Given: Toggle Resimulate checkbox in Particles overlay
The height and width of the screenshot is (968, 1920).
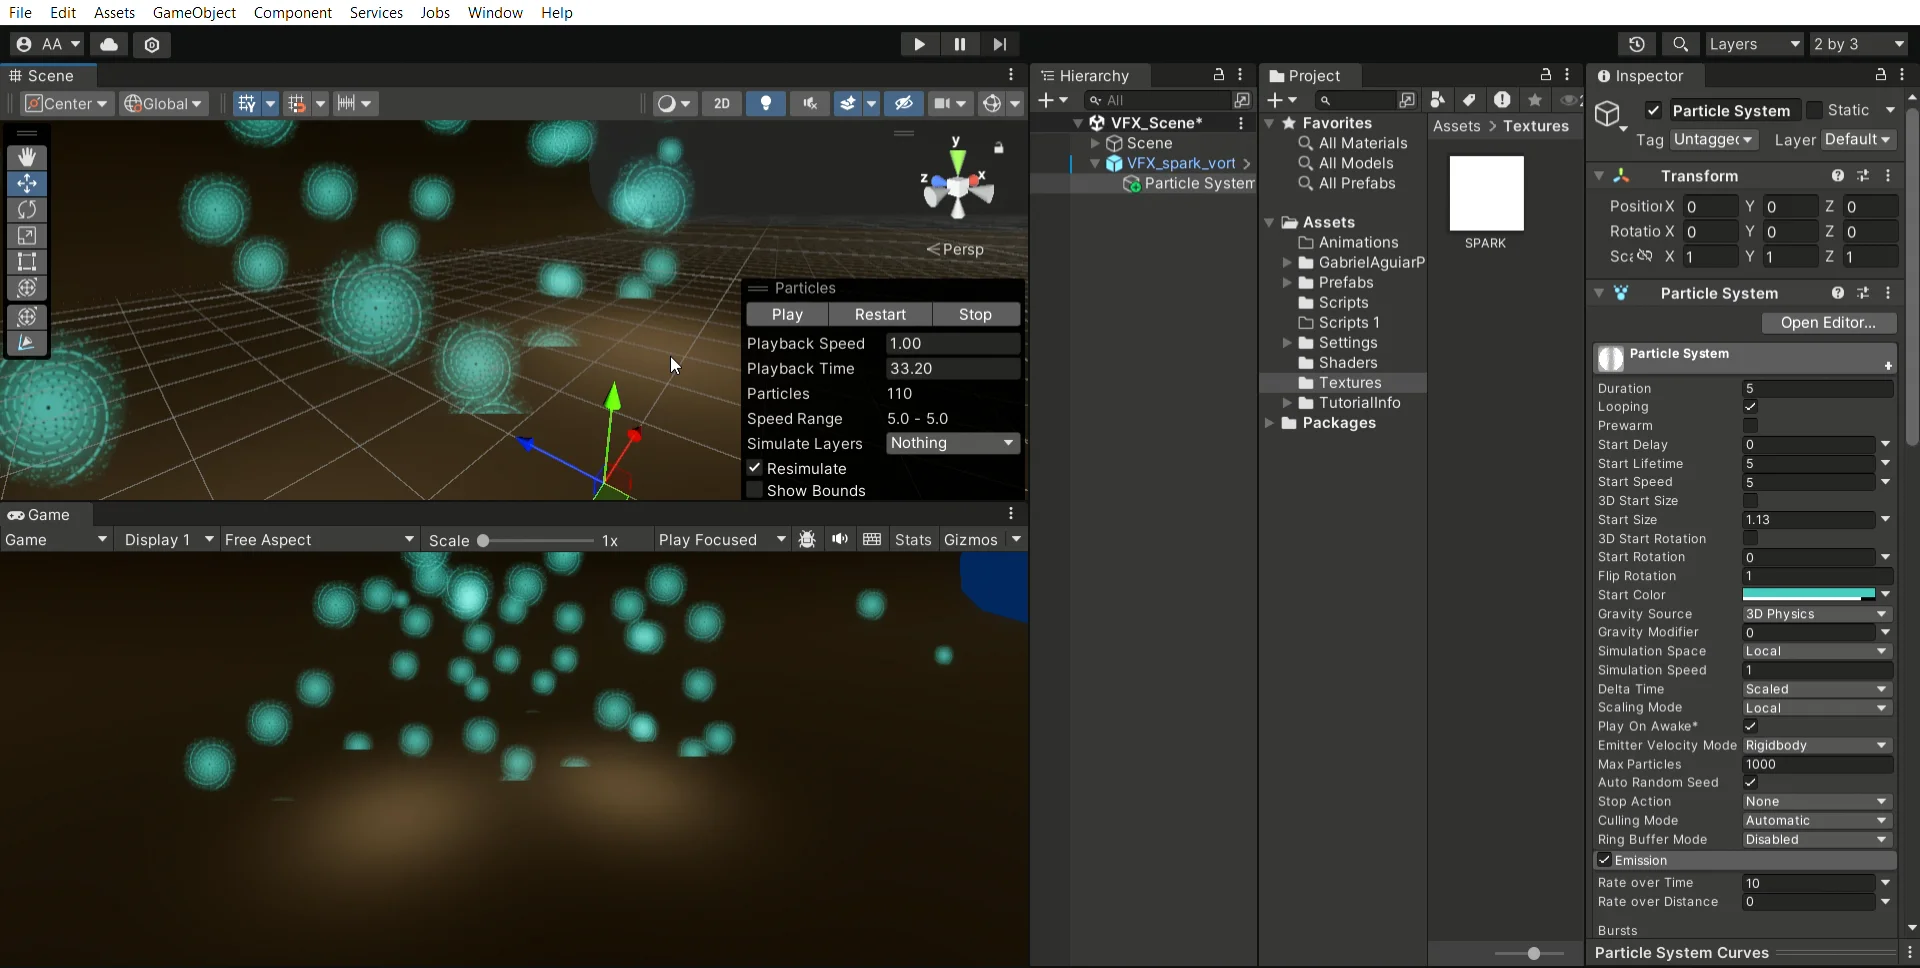Looking at the screenshot, I should point(755,468).
